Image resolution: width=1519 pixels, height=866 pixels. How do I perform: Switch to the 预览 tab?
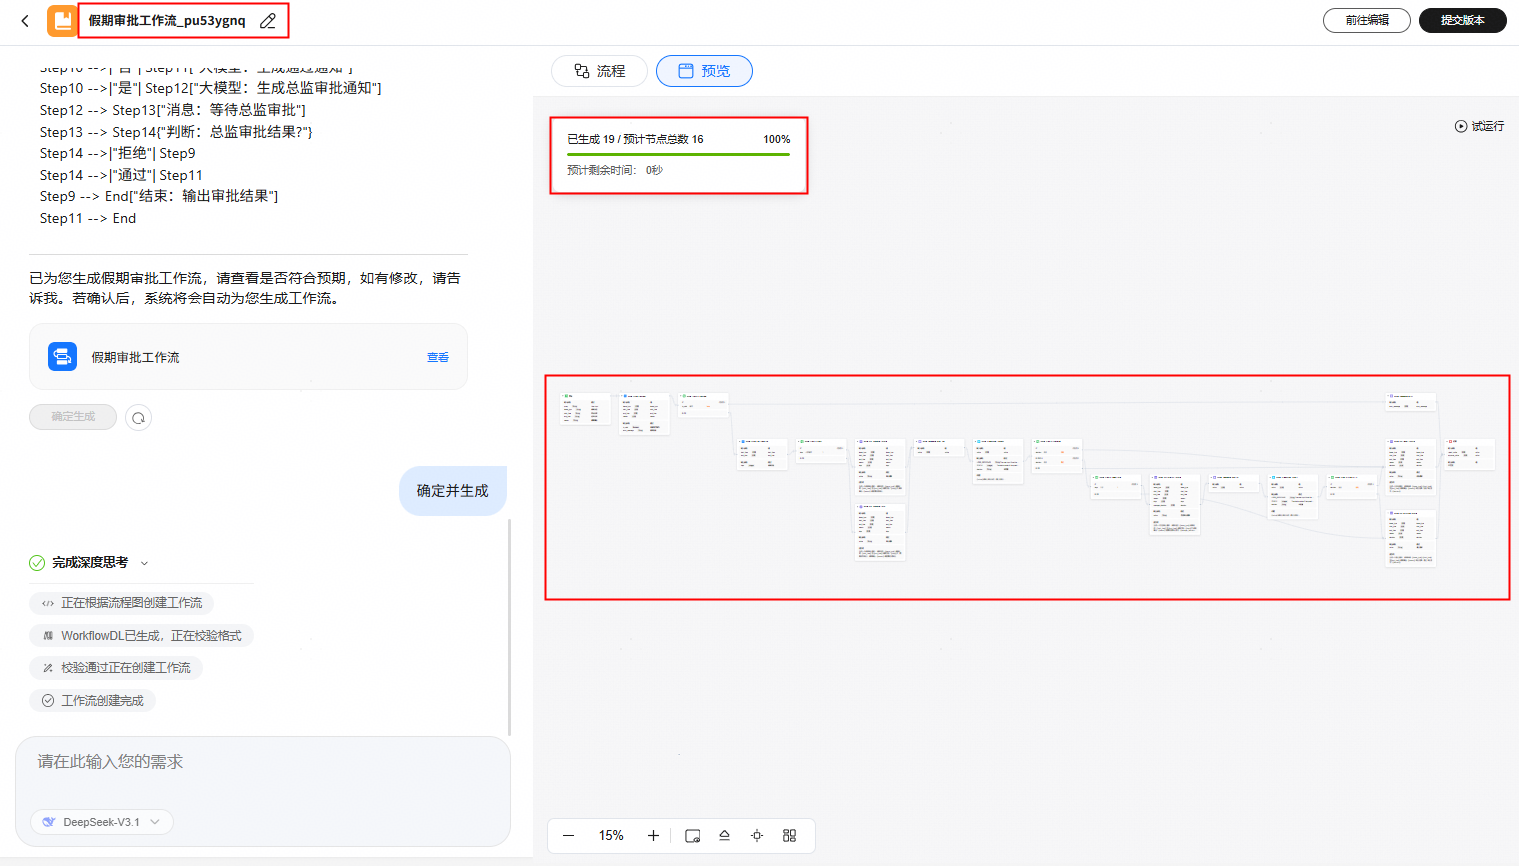pos(704,71)
